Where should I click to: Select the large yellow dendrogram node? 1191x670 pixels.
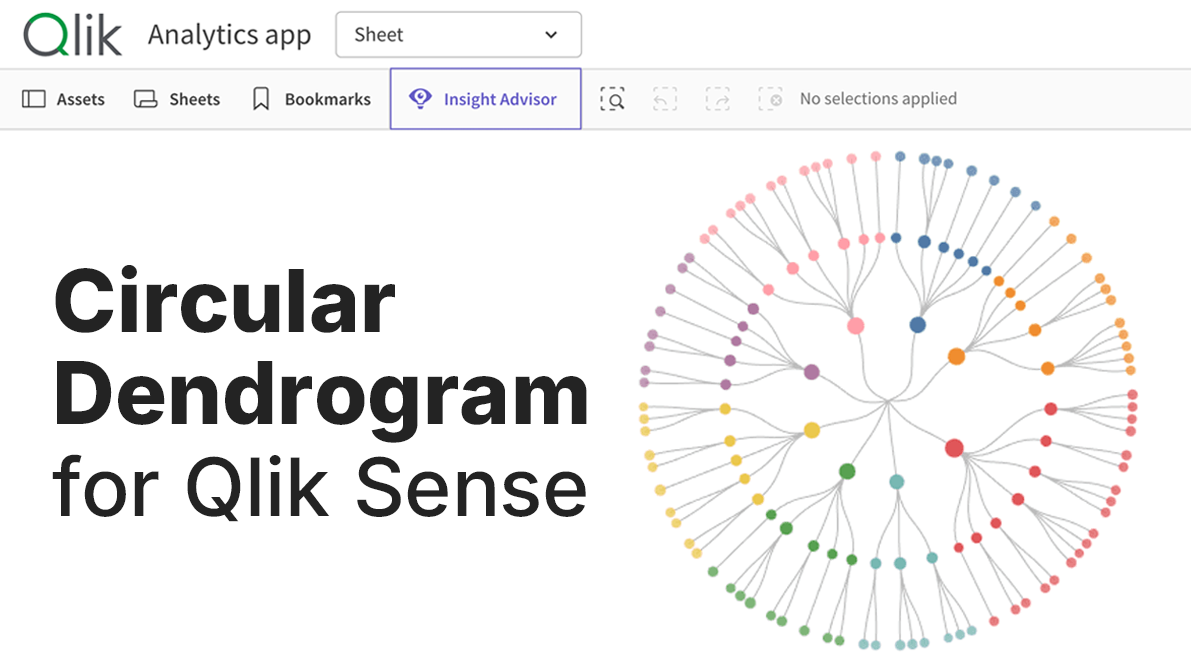pyautogui.click(x=811, y=431)
